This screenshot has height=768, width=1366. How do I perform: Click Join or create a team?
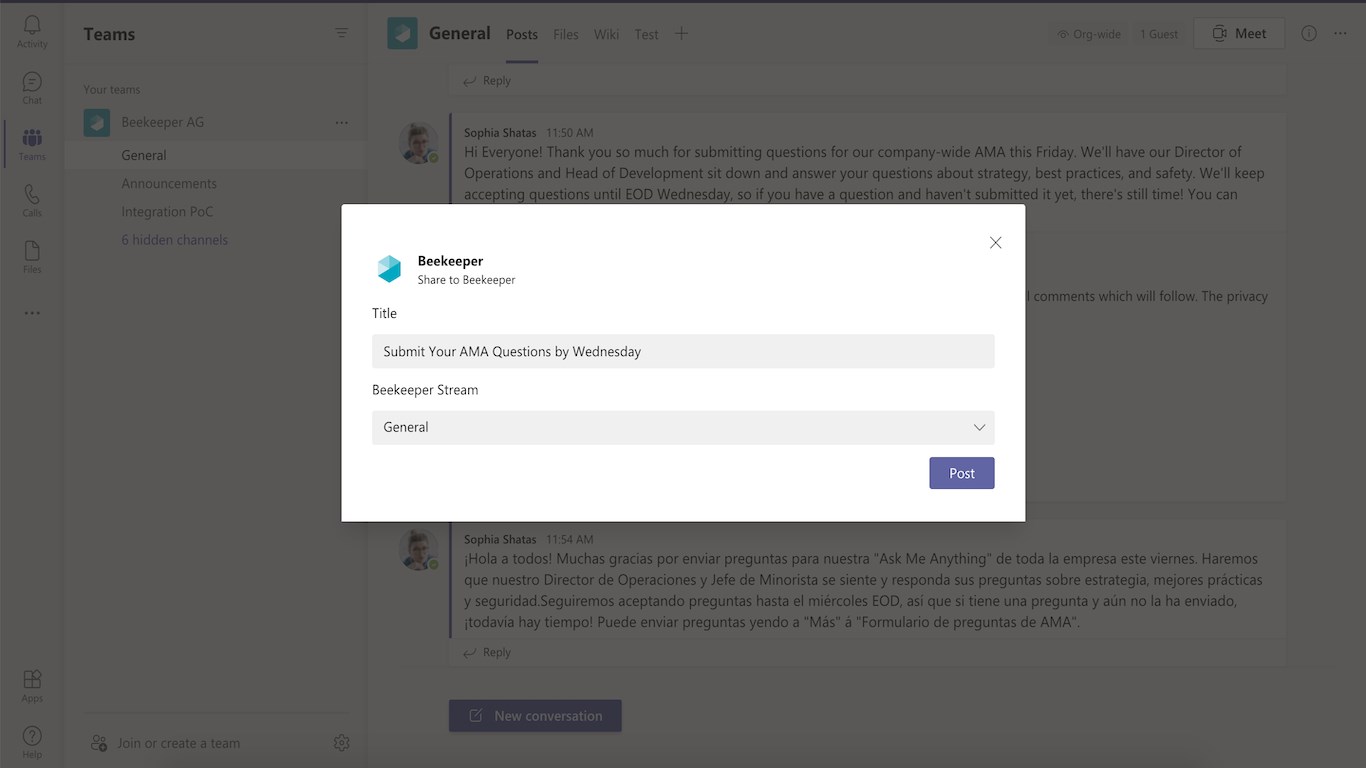pos(166,743)
